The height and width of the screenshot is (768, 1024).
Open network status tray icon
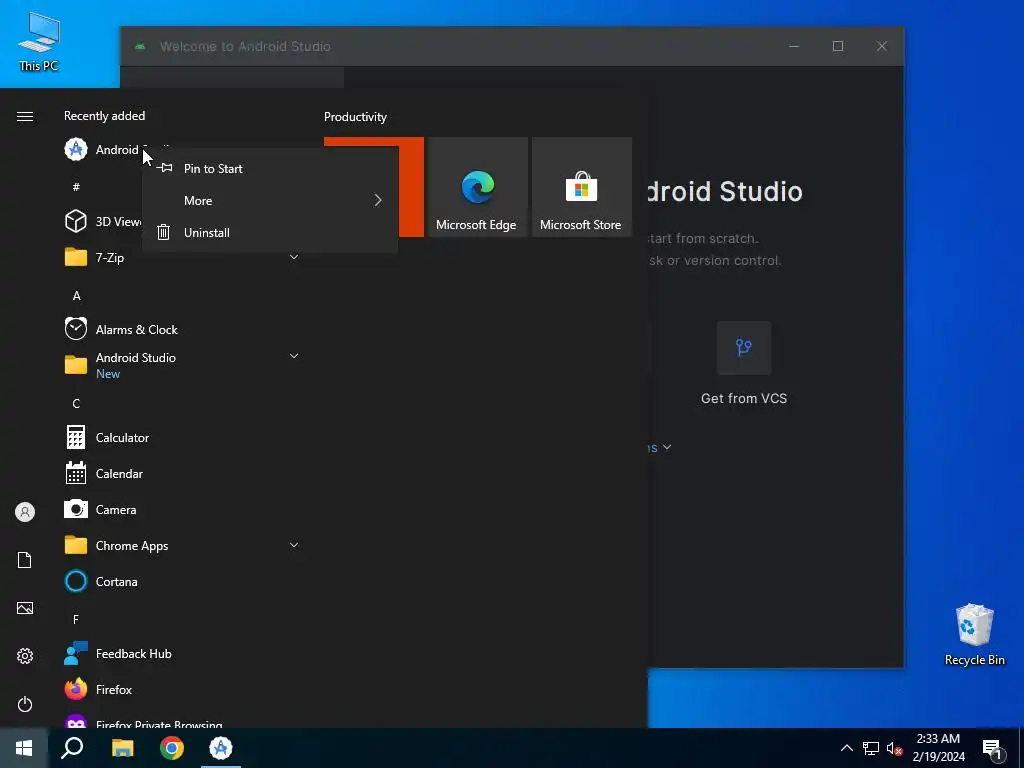(871, 748)
